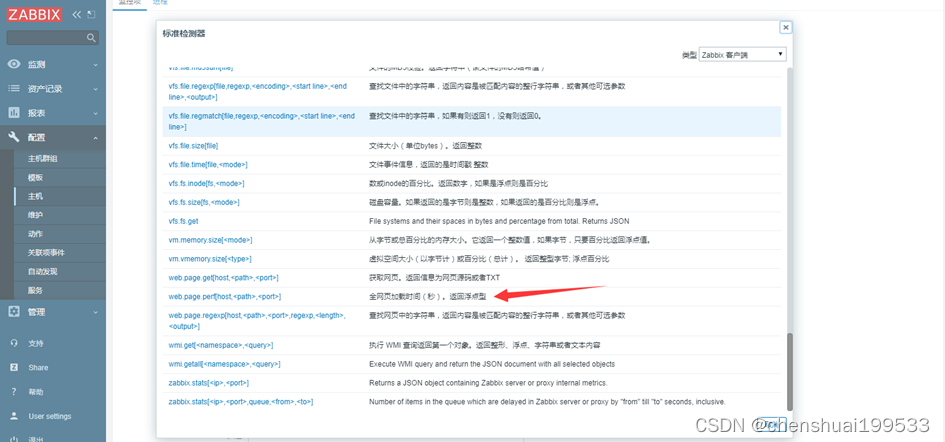
Task: Open 自动发现 in the 配置 submenu
Action: coord(43,271)
